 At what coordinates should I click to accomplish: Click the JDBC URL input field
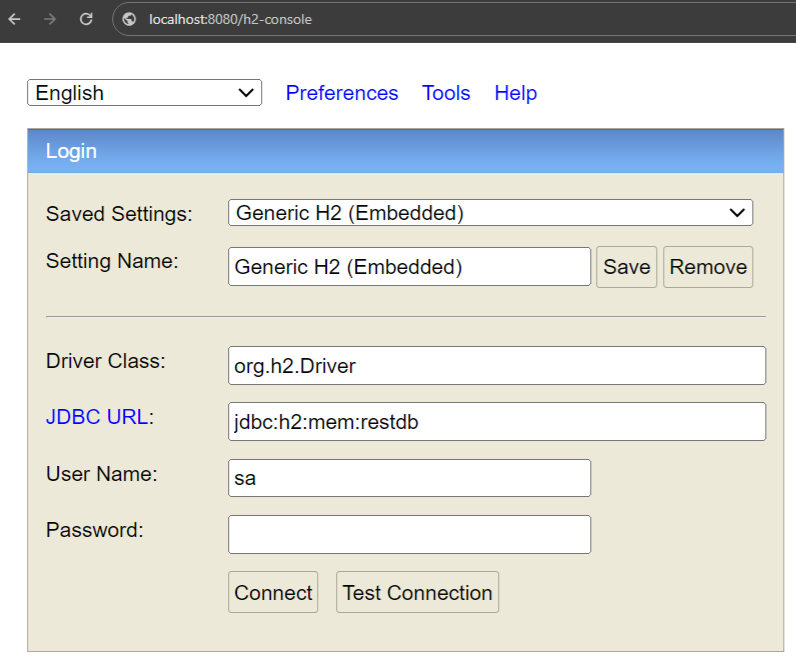(496, 422)
